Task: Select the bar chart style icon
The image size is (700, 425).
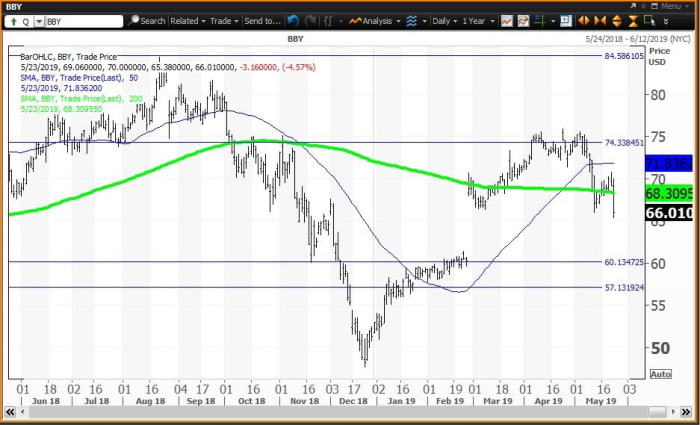Action: [x=328, y=21]
